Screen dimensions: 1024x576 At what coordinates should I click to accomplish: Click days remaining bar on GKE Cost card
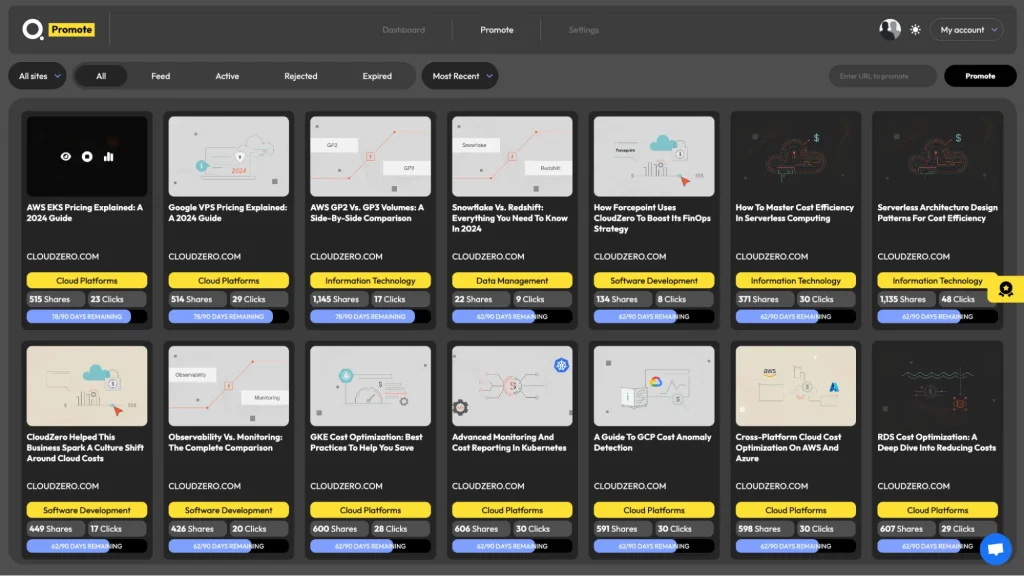pyautogui.click(x=370, y=546)
